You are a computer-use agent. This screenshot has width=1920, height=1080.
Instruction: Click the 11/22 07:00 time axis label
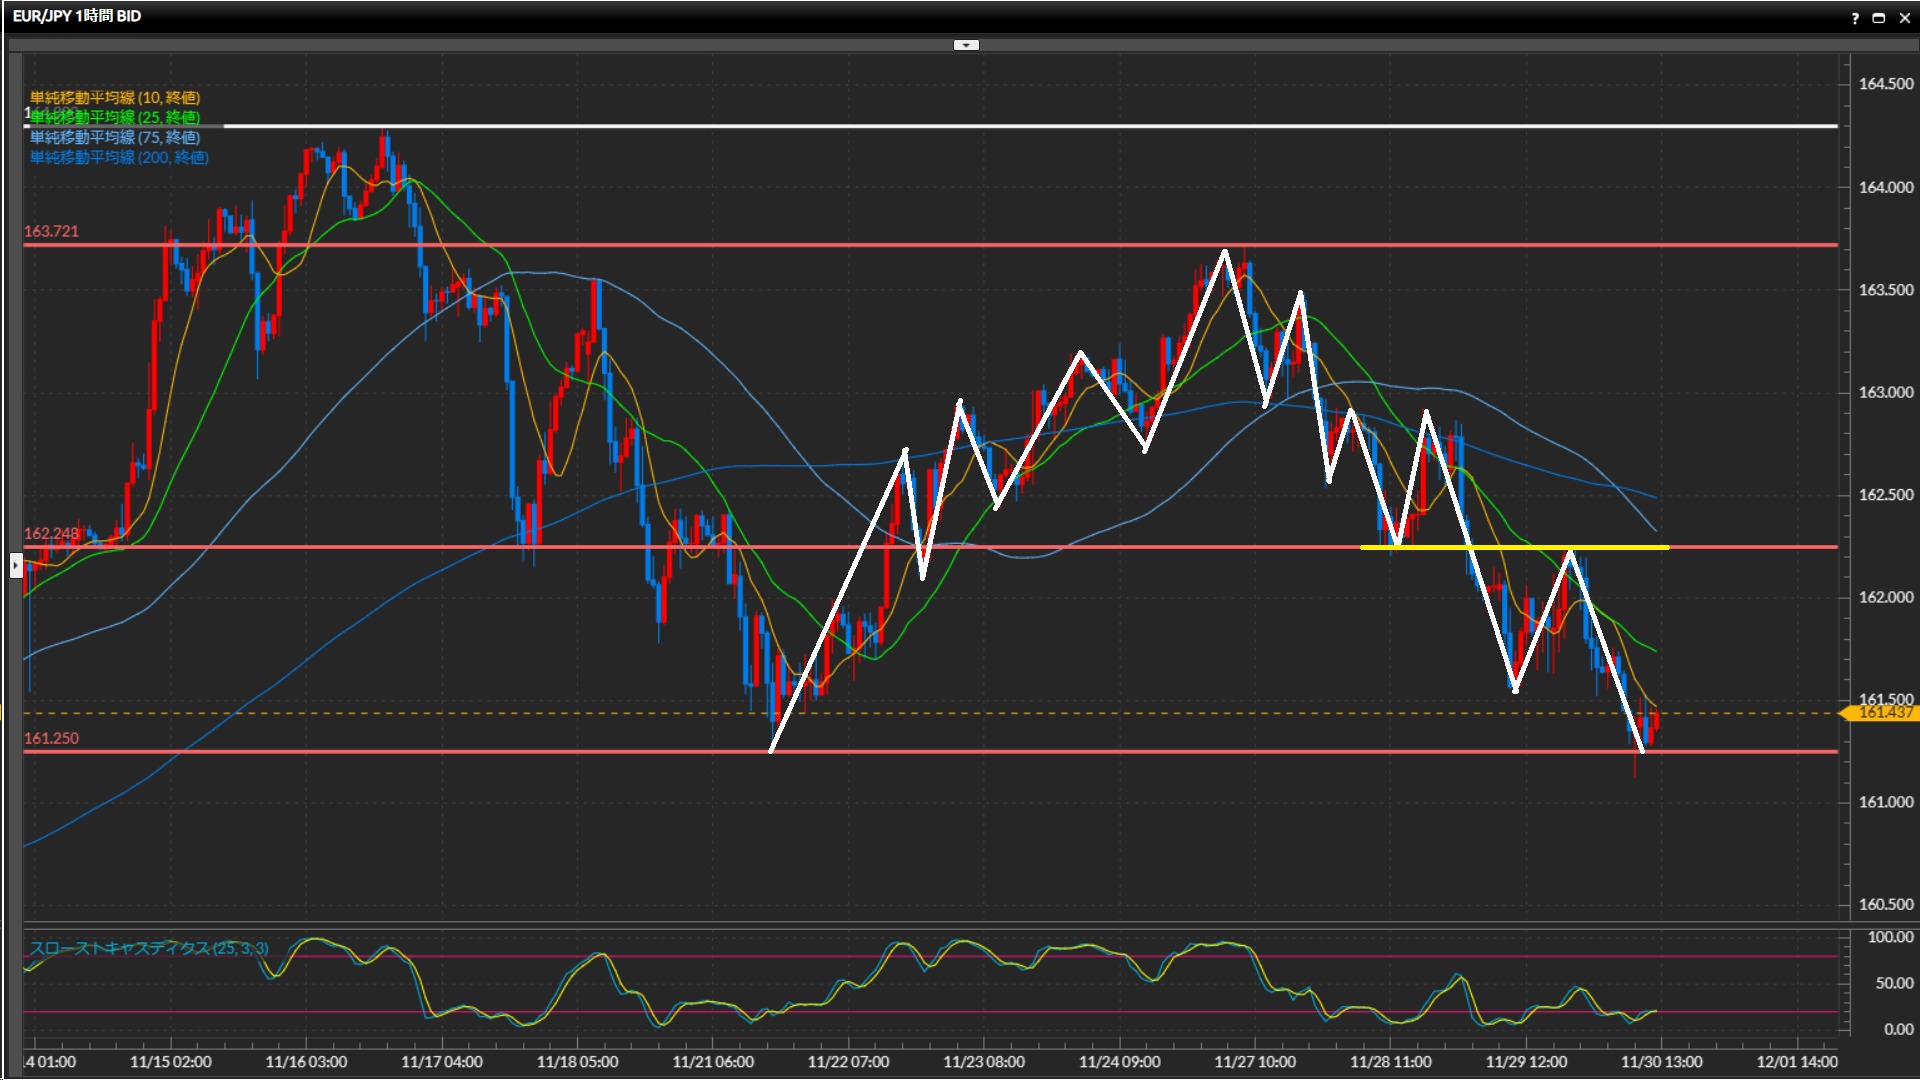848,1062
